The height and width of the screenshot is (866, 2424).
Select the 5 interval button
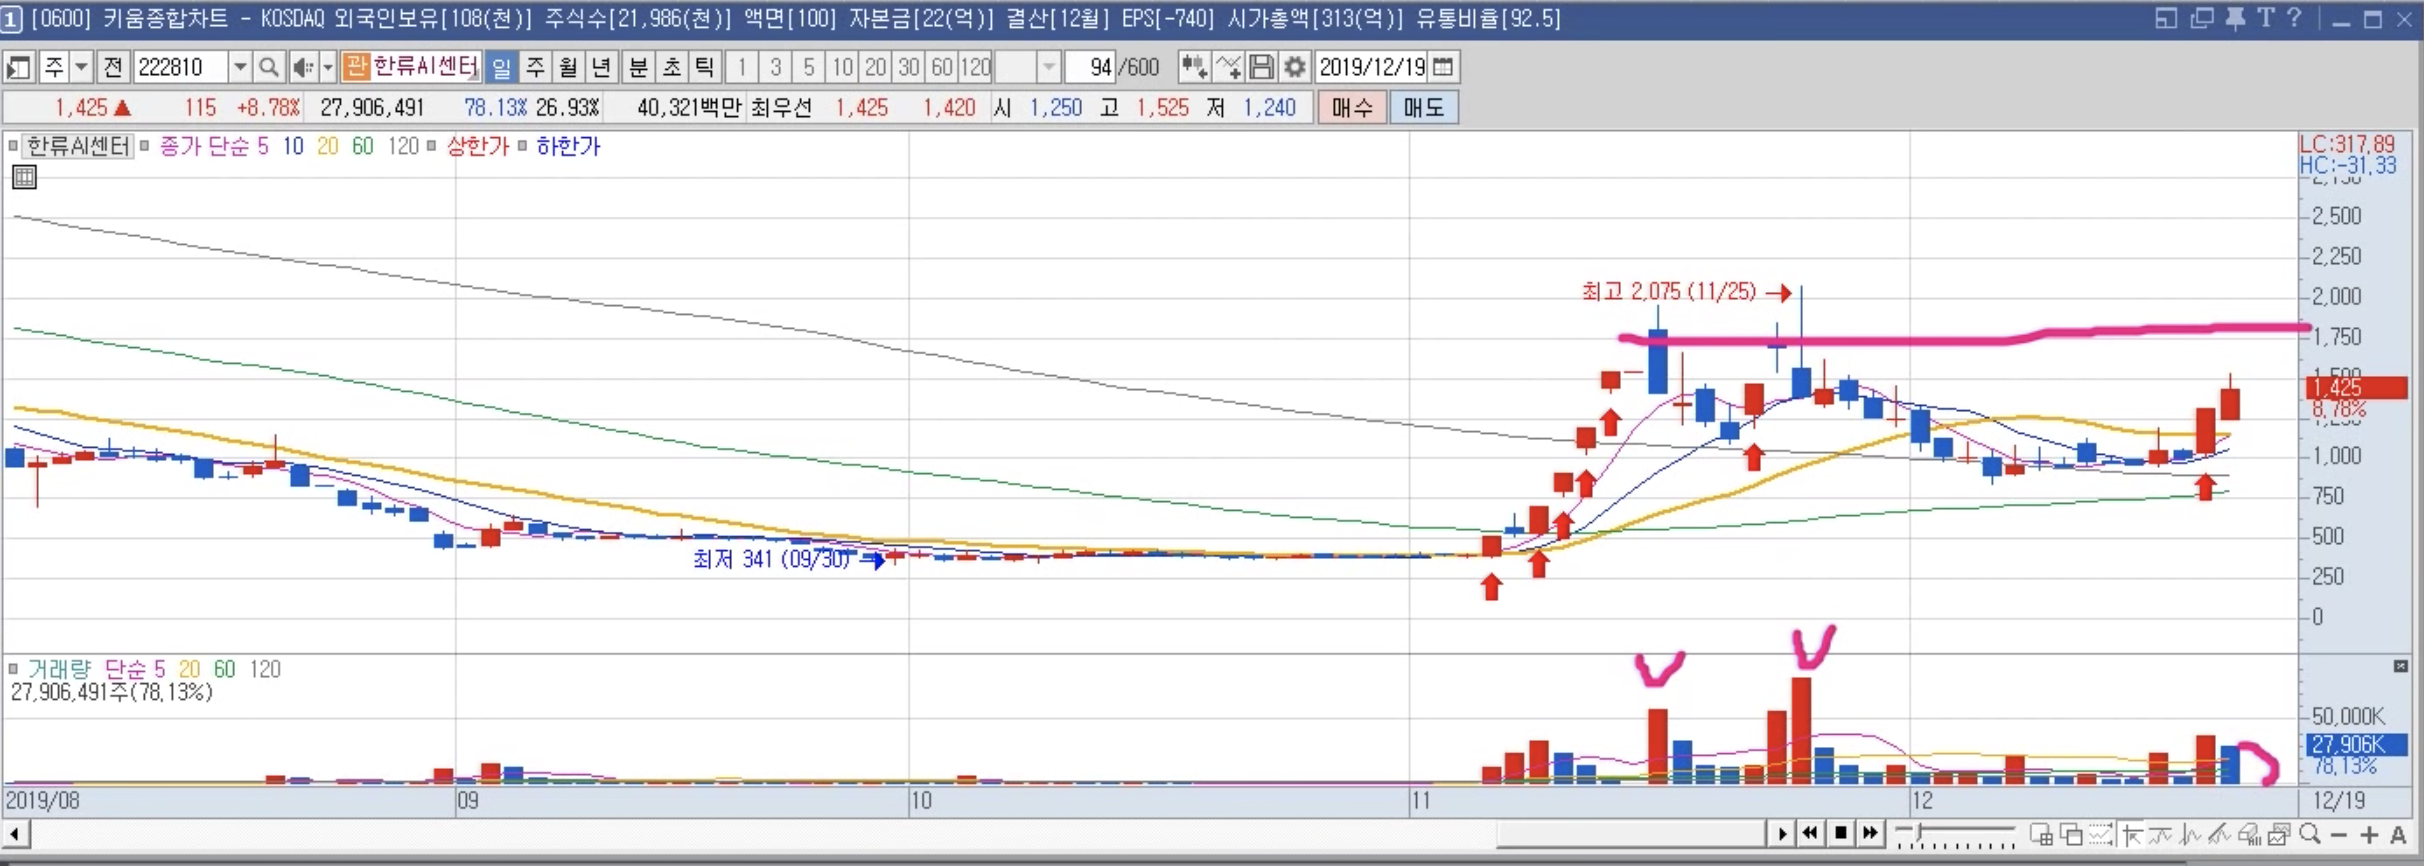click(808, 67)
